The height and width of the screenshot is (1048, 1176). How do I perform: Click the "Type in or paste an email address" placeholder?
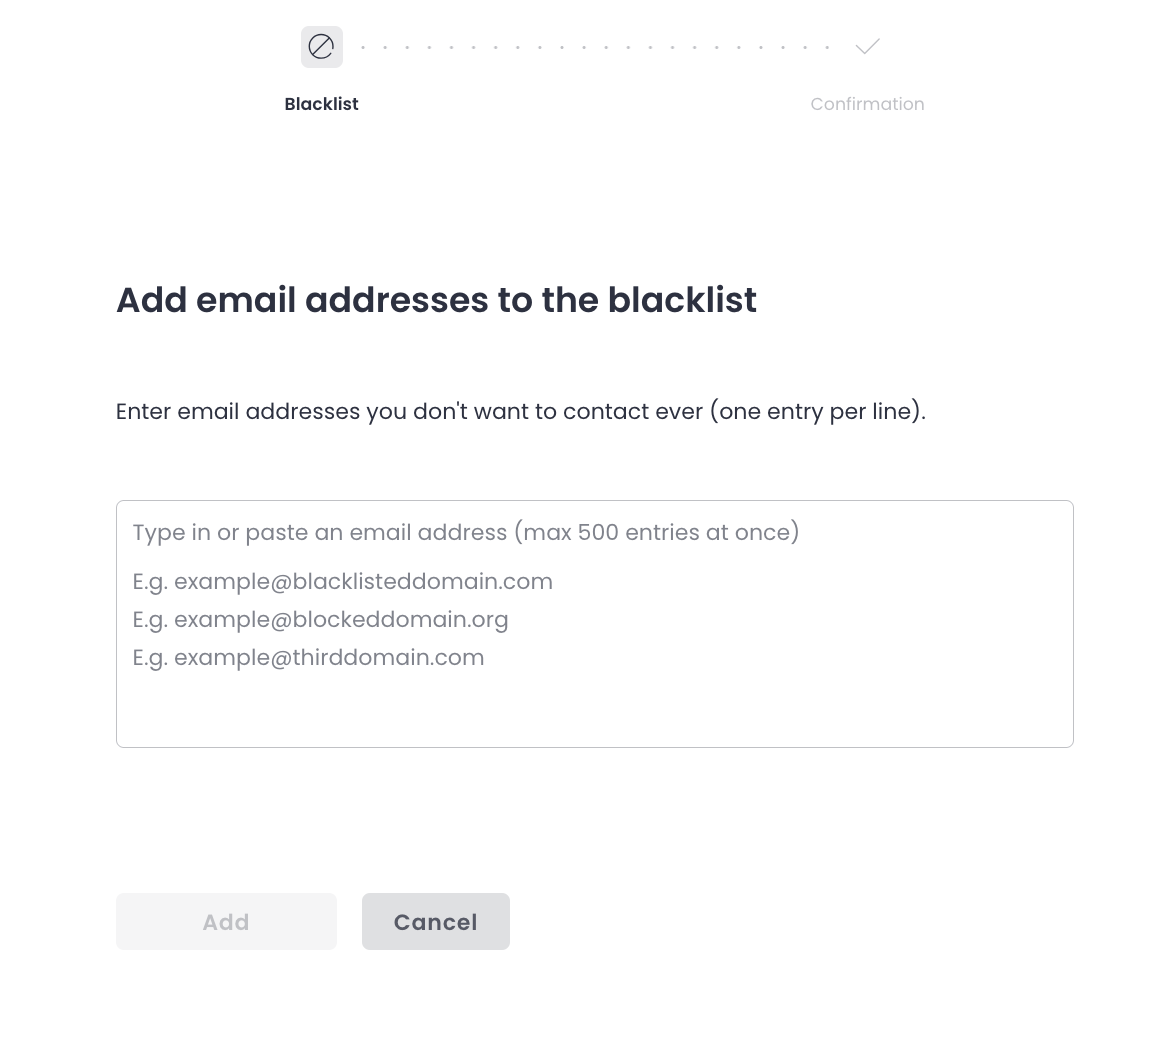point(320,532)
